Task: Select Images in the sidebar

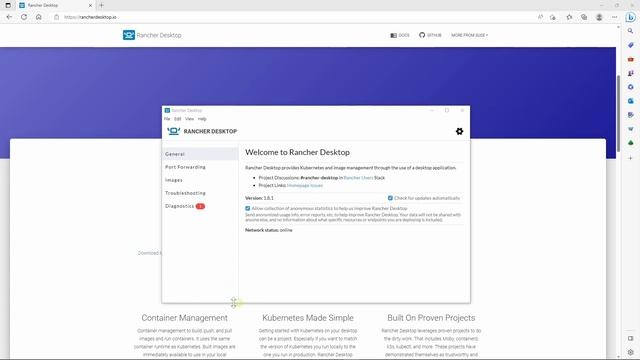Action: (200, 180)
